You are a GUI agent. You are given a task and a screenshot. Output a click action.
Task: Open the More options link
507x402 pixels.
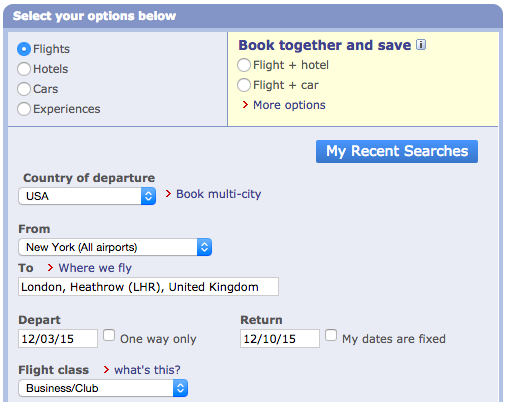pos(289,105)
